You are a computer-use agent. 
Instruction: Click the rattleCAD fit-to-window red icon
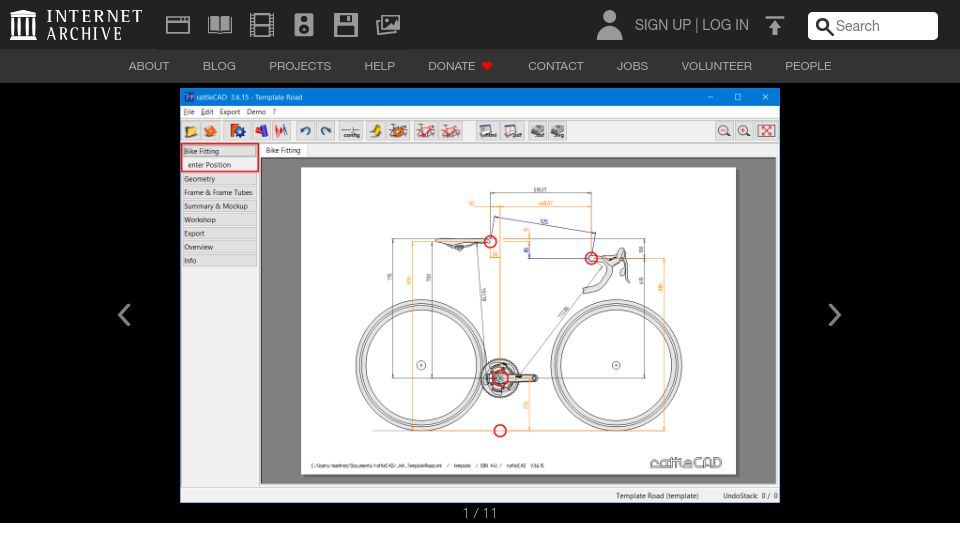tap(766, 131)
